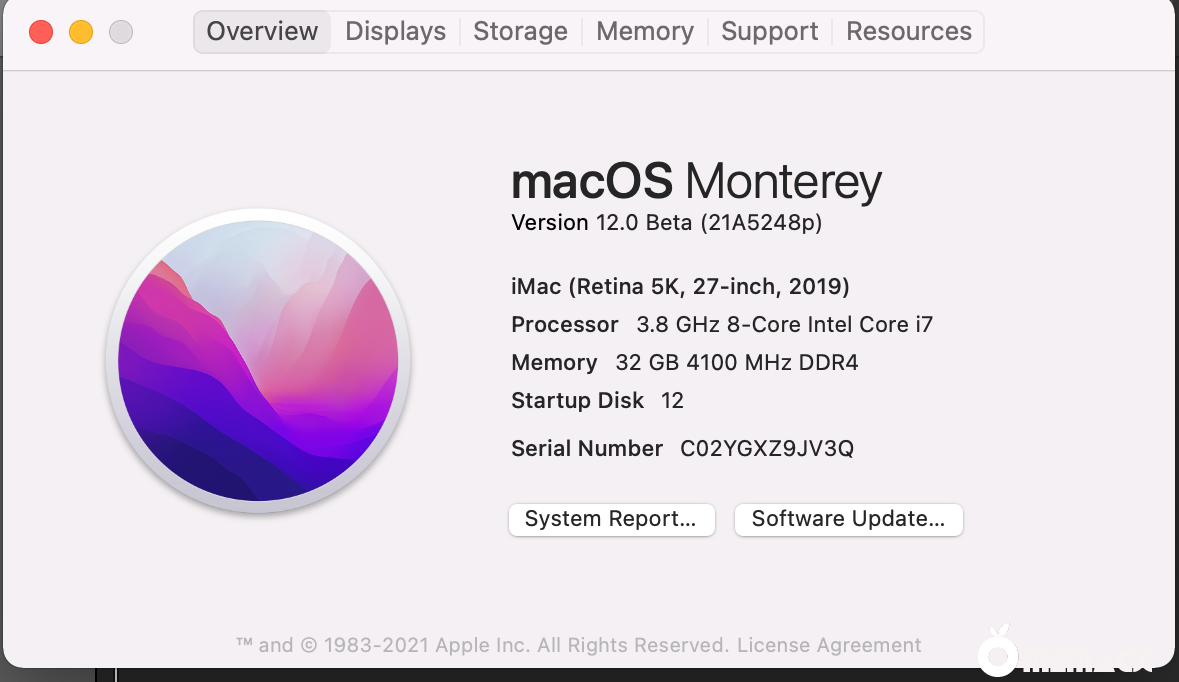The height and width of the screenshot is (682, 1179).
Task: Go to the Memory tab
Action: [645, 32]
